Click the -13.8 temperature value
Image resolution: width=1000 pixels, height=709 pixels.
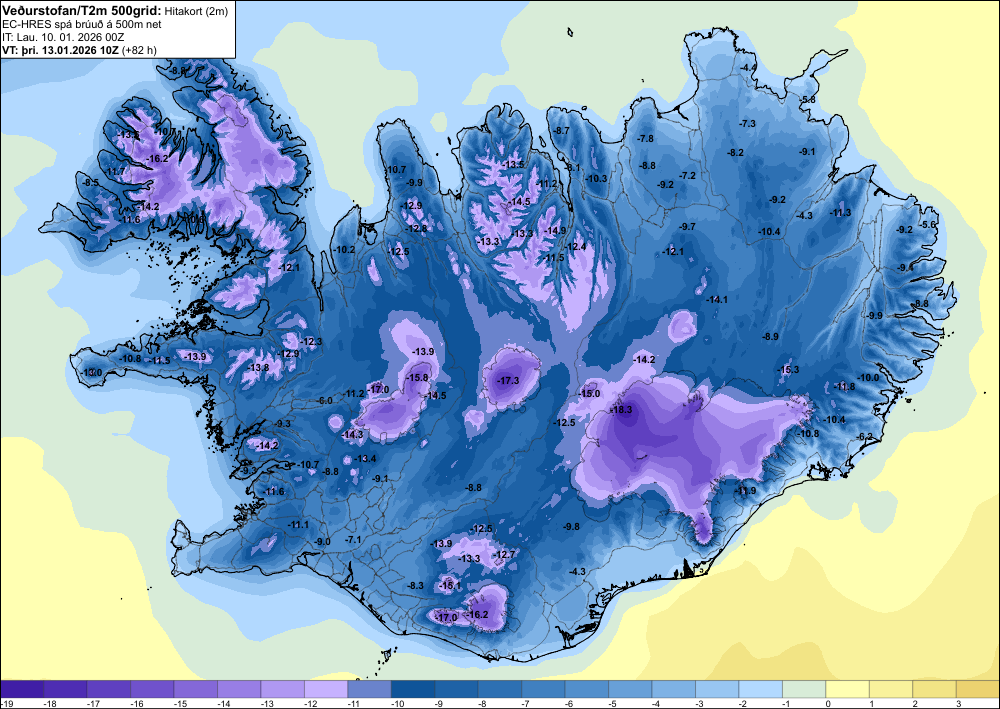pyautogui.click(x=258, y=367)
